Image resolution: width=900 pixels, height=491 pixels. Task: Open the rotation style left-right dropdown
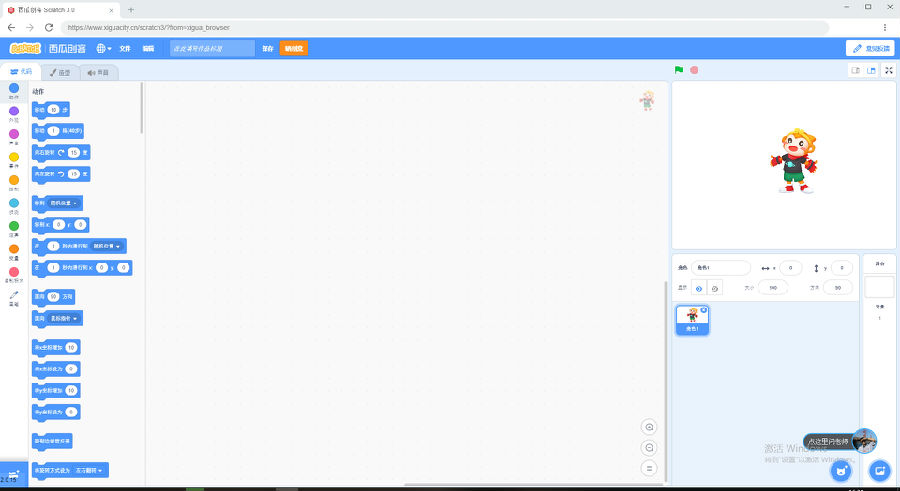pos(89,470)
